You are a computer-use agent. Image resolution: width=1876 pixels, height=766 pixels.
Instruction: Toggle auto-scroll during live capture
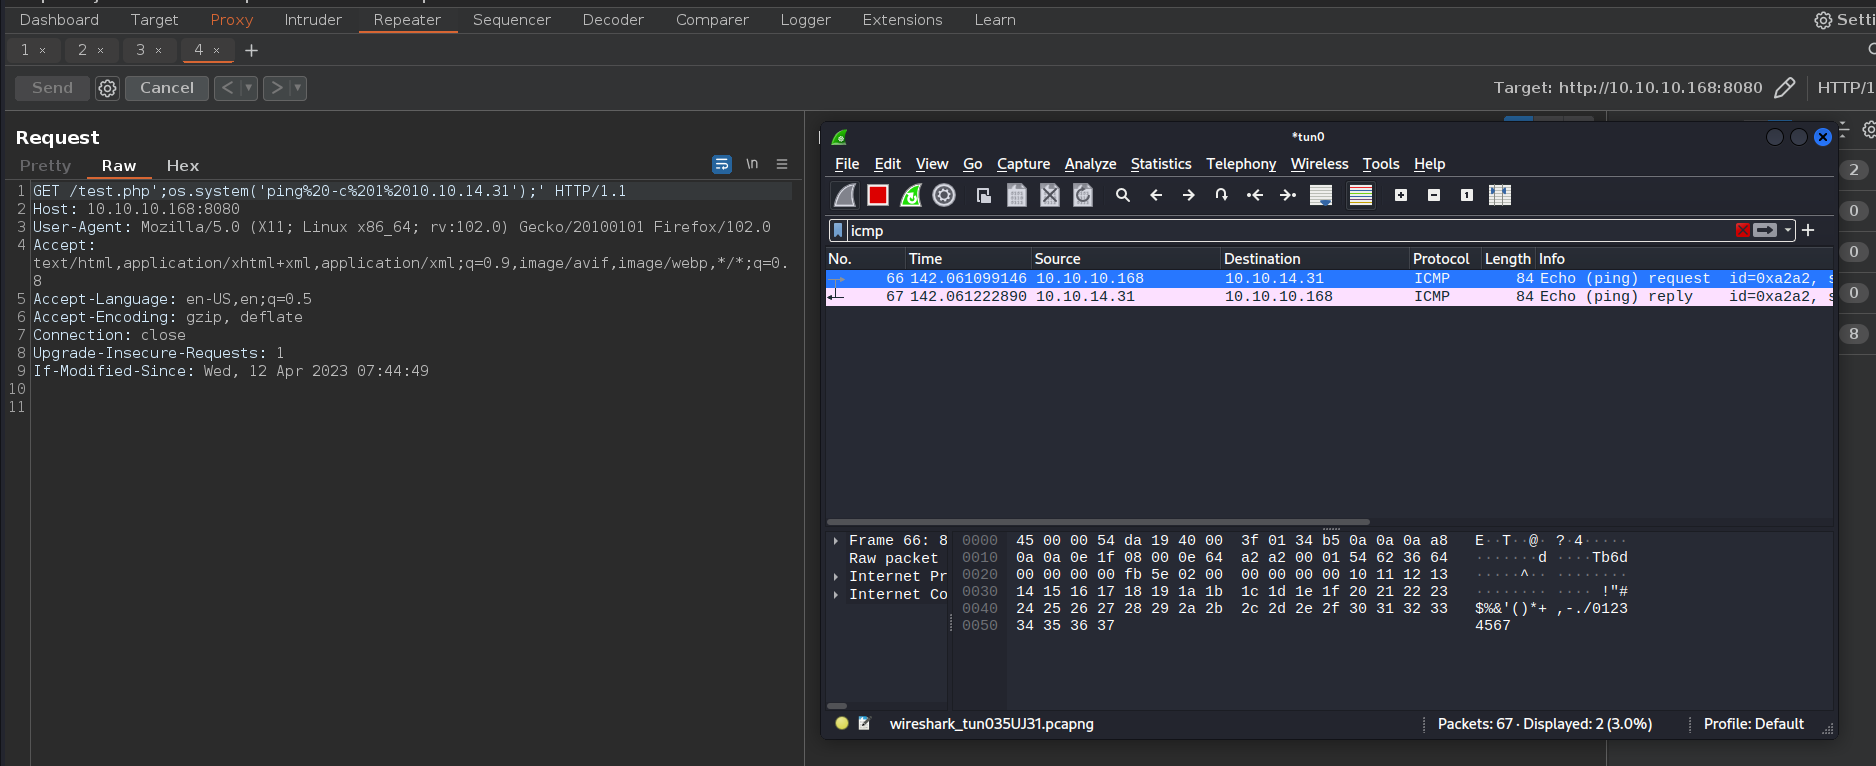[1321, 195]
